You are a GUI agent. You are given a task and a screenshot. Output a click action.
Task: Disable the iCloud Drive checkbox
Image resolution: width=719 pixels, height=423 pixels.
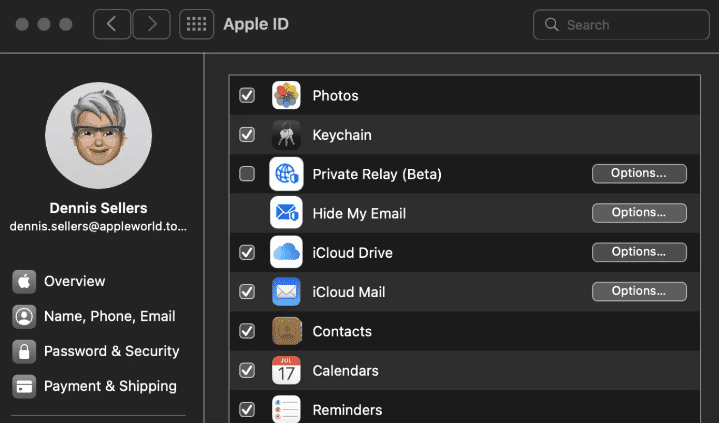click(247, 252)
